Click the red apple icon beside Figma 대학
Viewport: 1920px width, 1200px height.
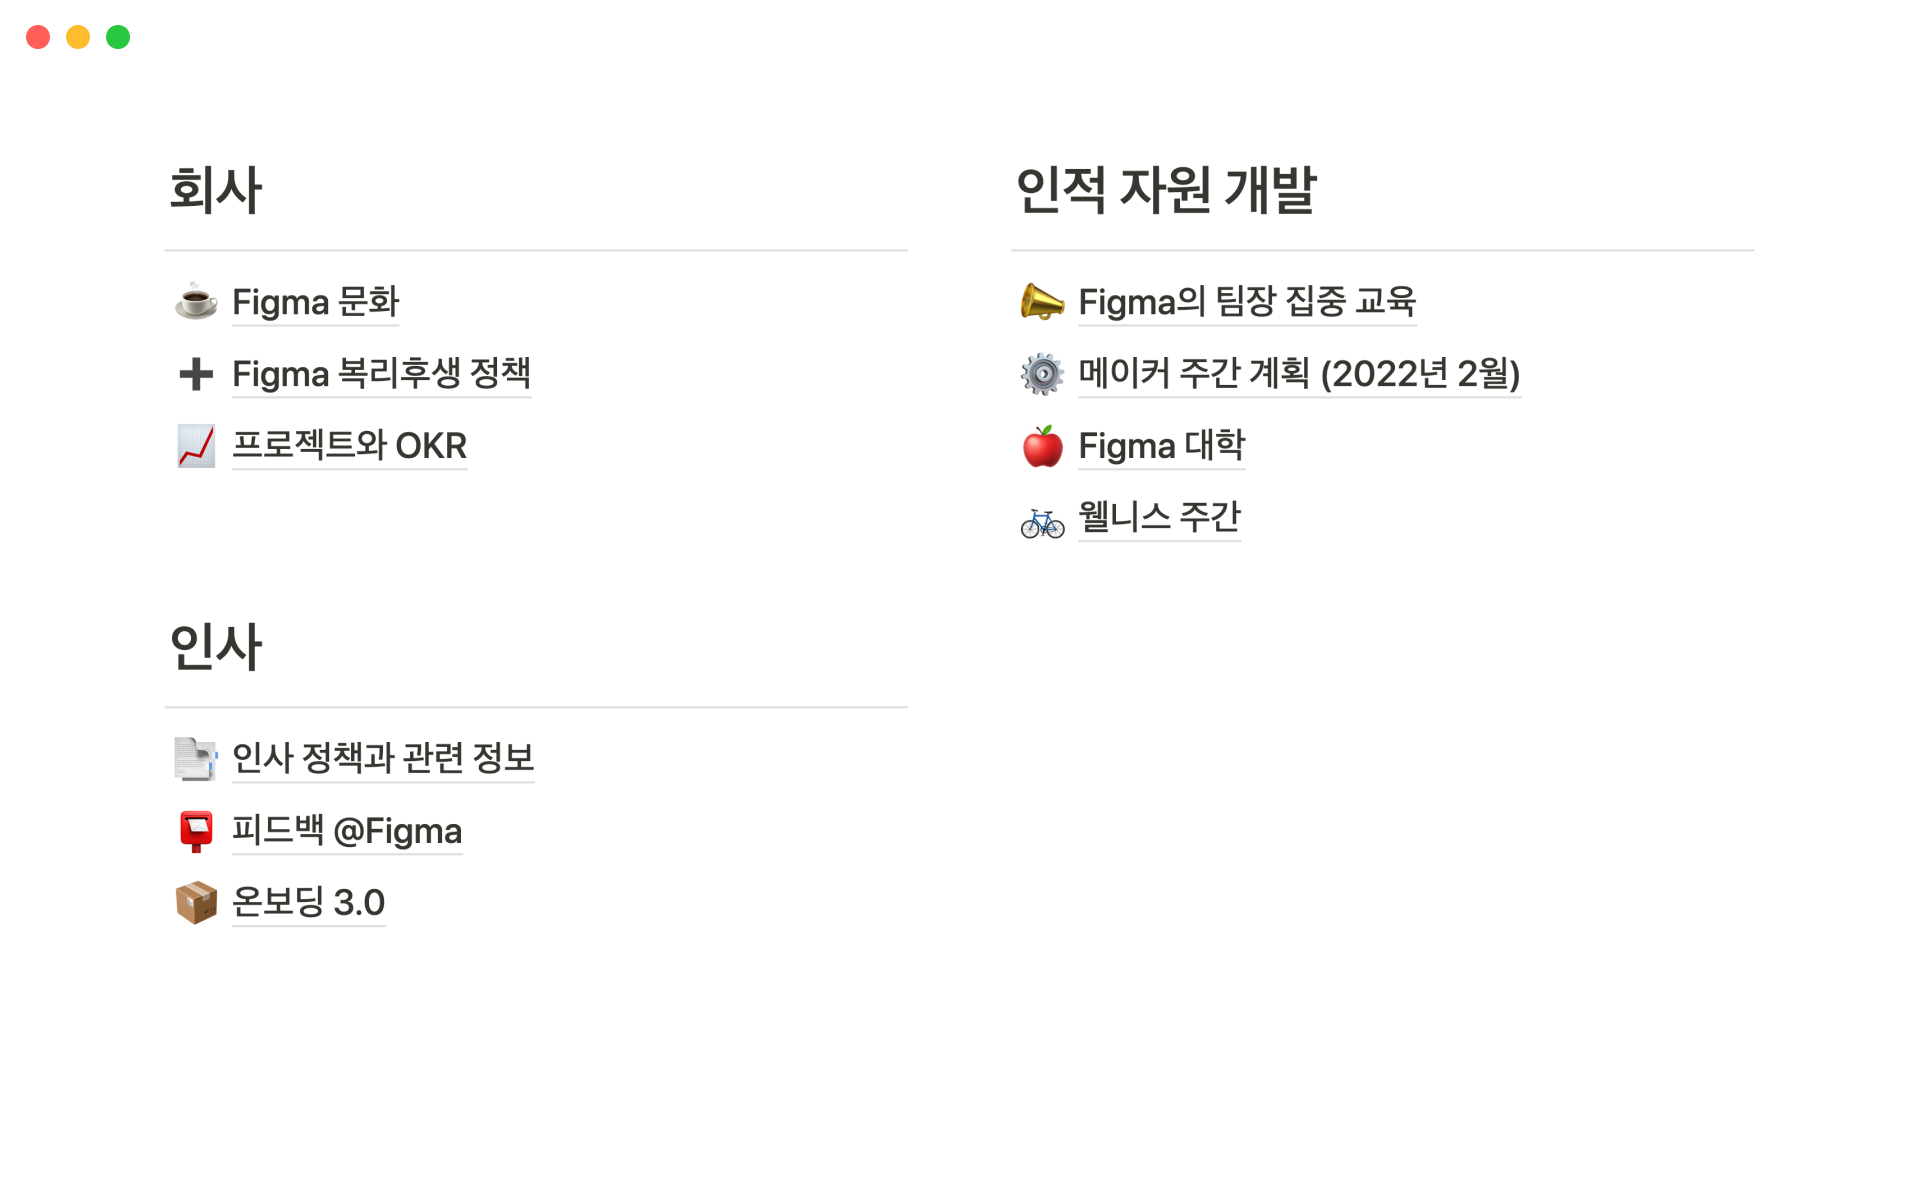pos(1042,446)
